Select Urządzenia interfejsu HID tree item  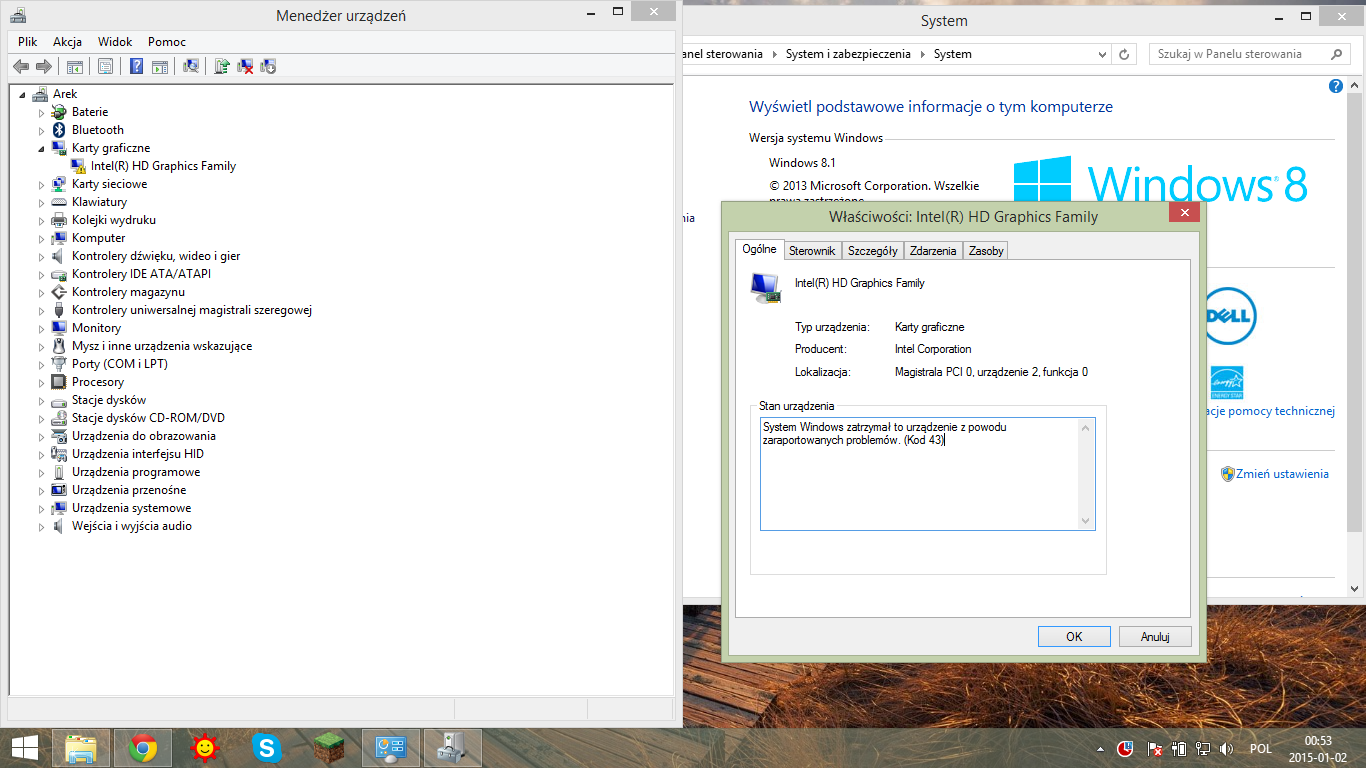[138, 454]
